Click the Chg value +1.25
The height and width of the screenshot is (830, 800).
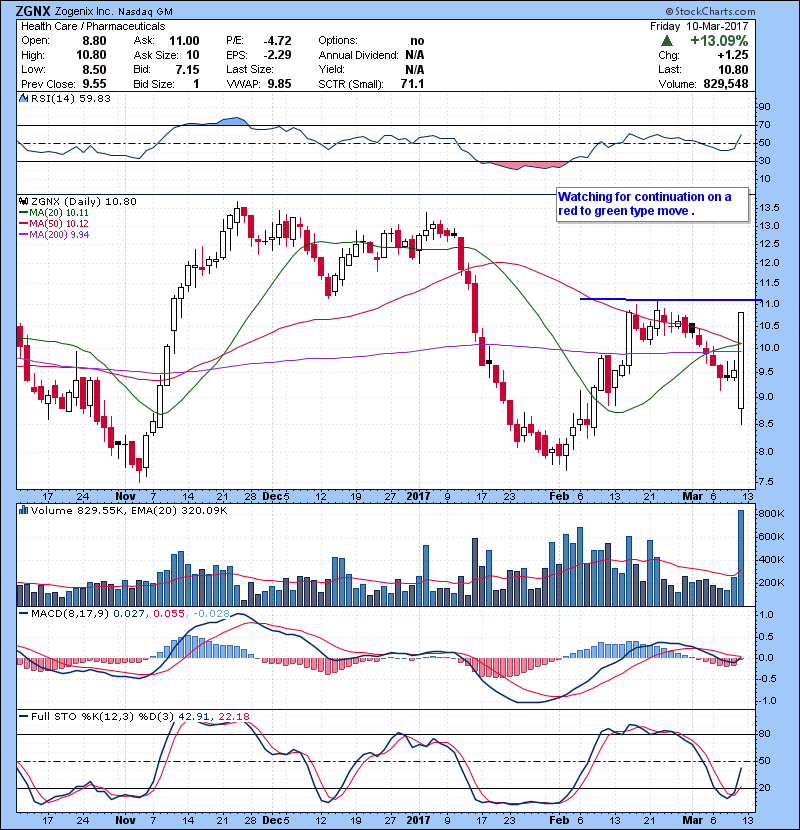click(x=733, y=55)
